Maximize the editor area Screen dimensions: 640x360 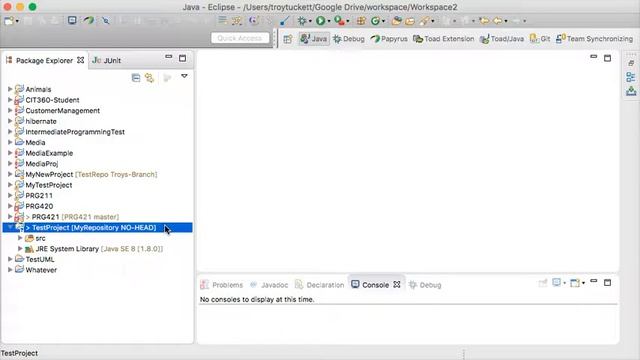(x=607, y=58)
